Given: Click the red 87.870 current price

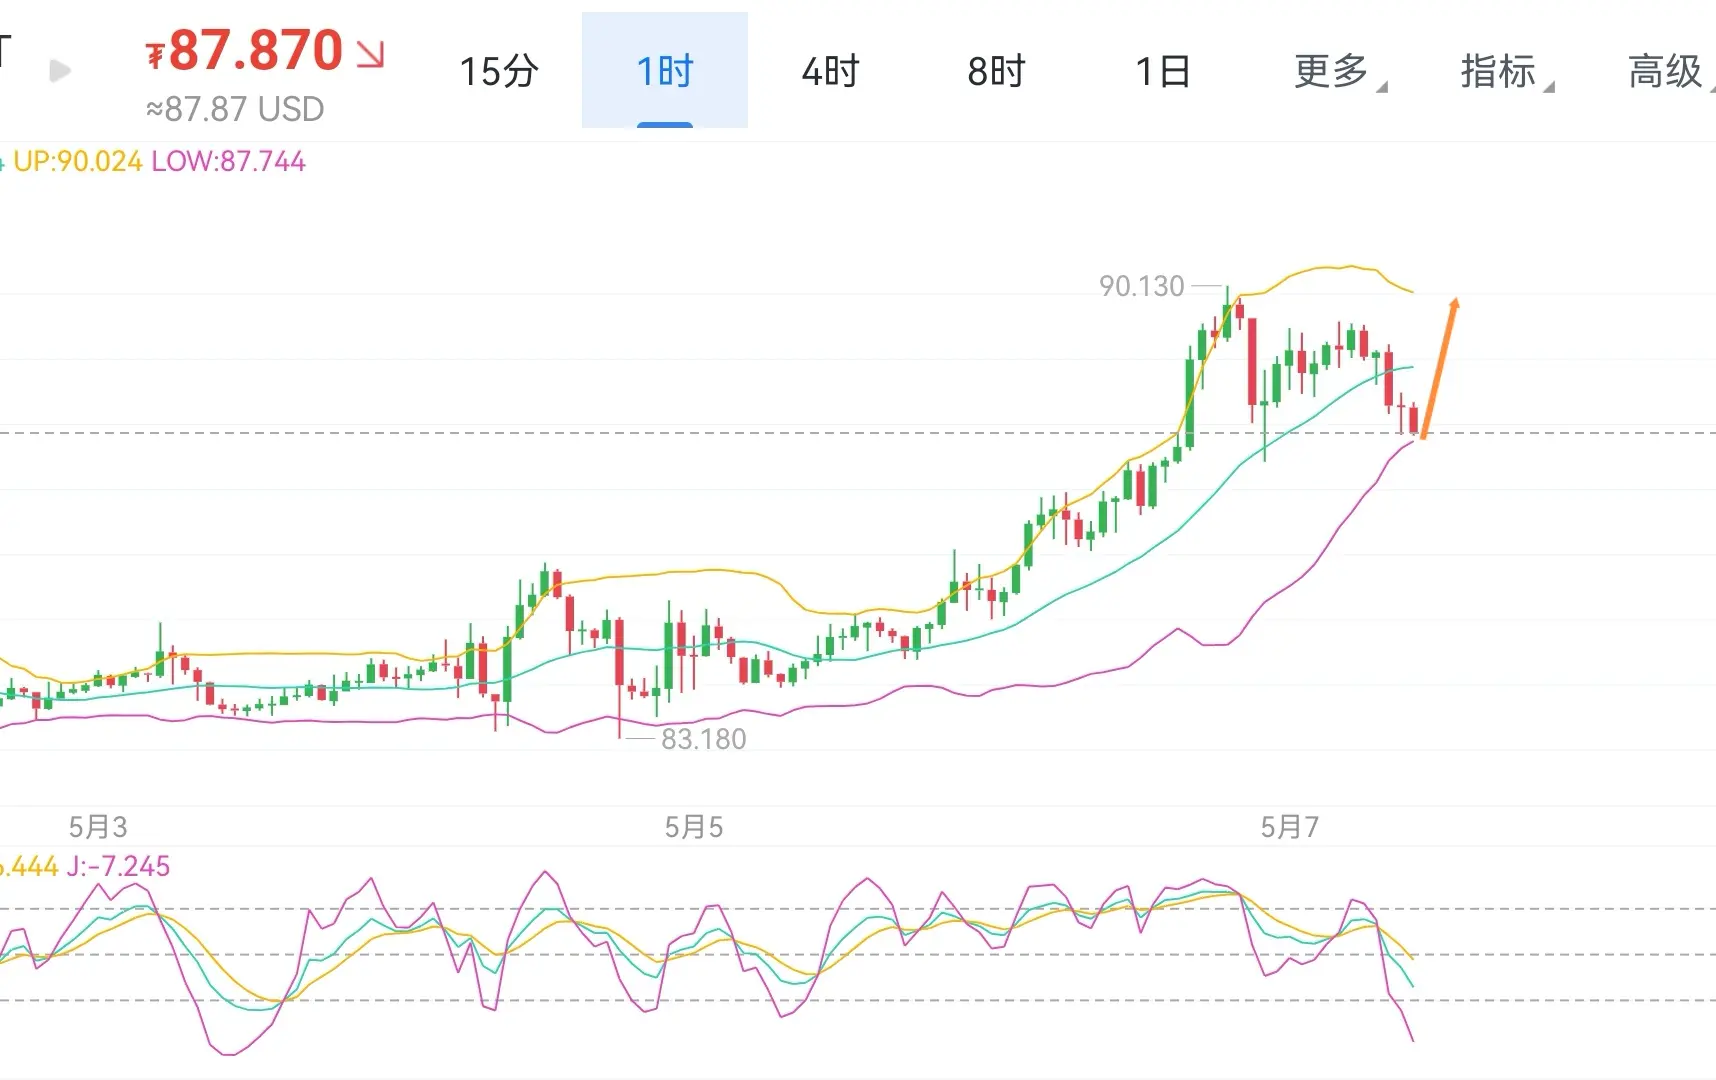Looking at the screenshot, I should [245, 50].
